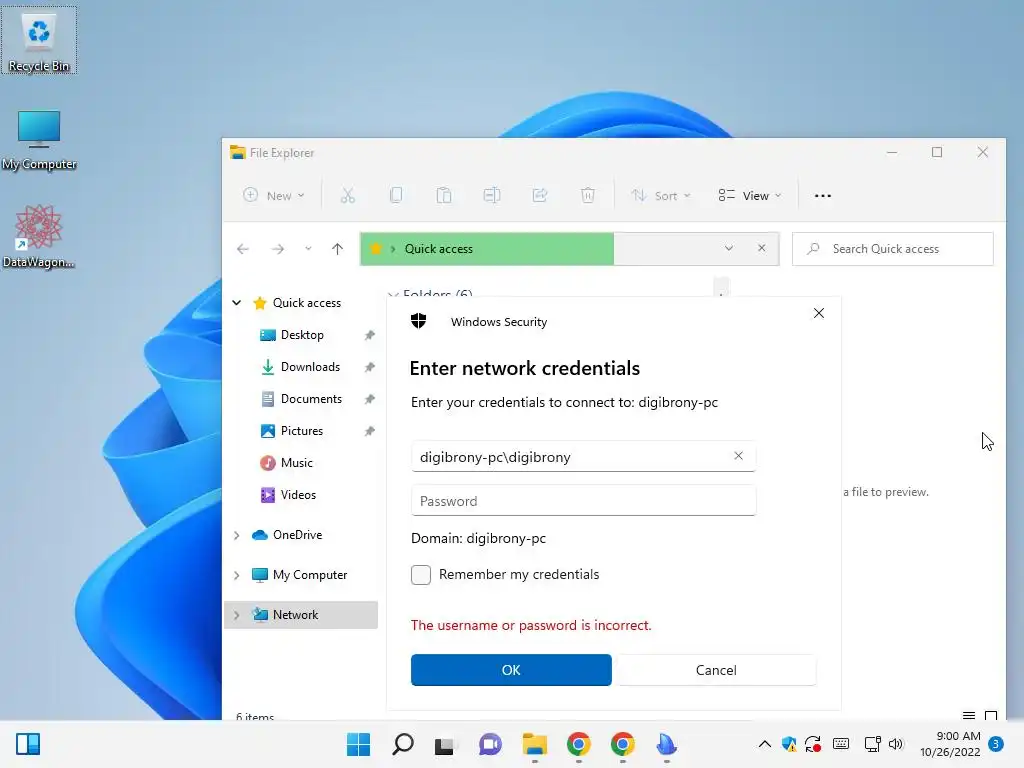Click the Paste clipboard icon

444,195
